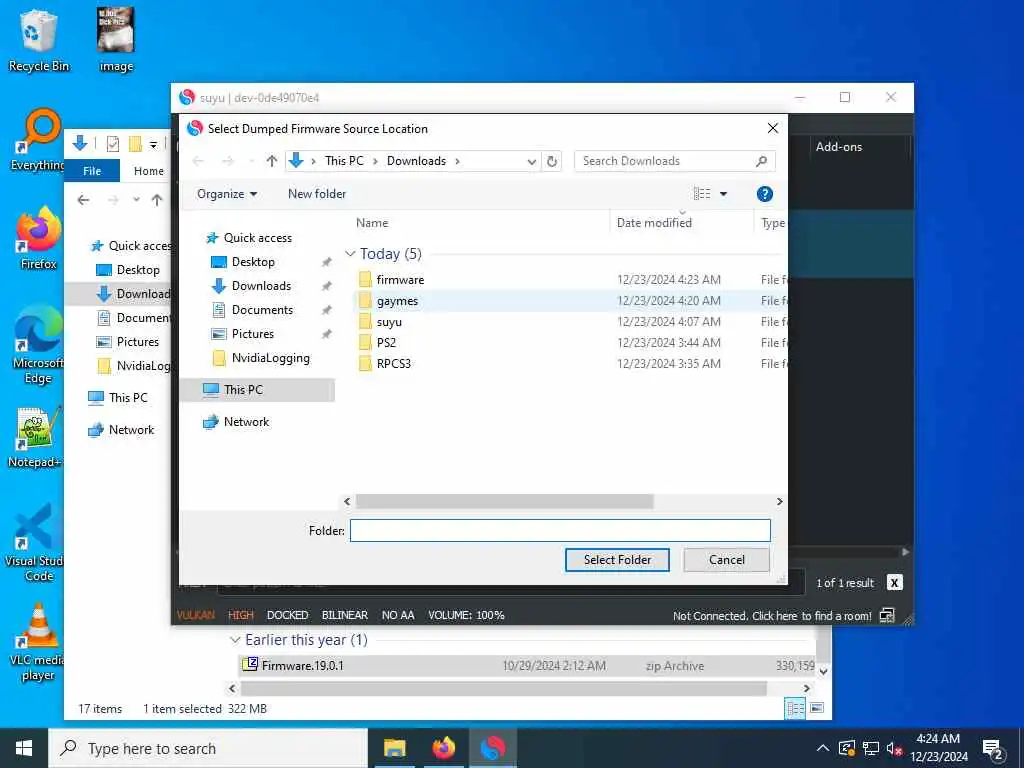This screenshot has width=1024, height=768.
Task: Click VOLUME: 100% in suyu status bar
Action: (x=466, y=615)
